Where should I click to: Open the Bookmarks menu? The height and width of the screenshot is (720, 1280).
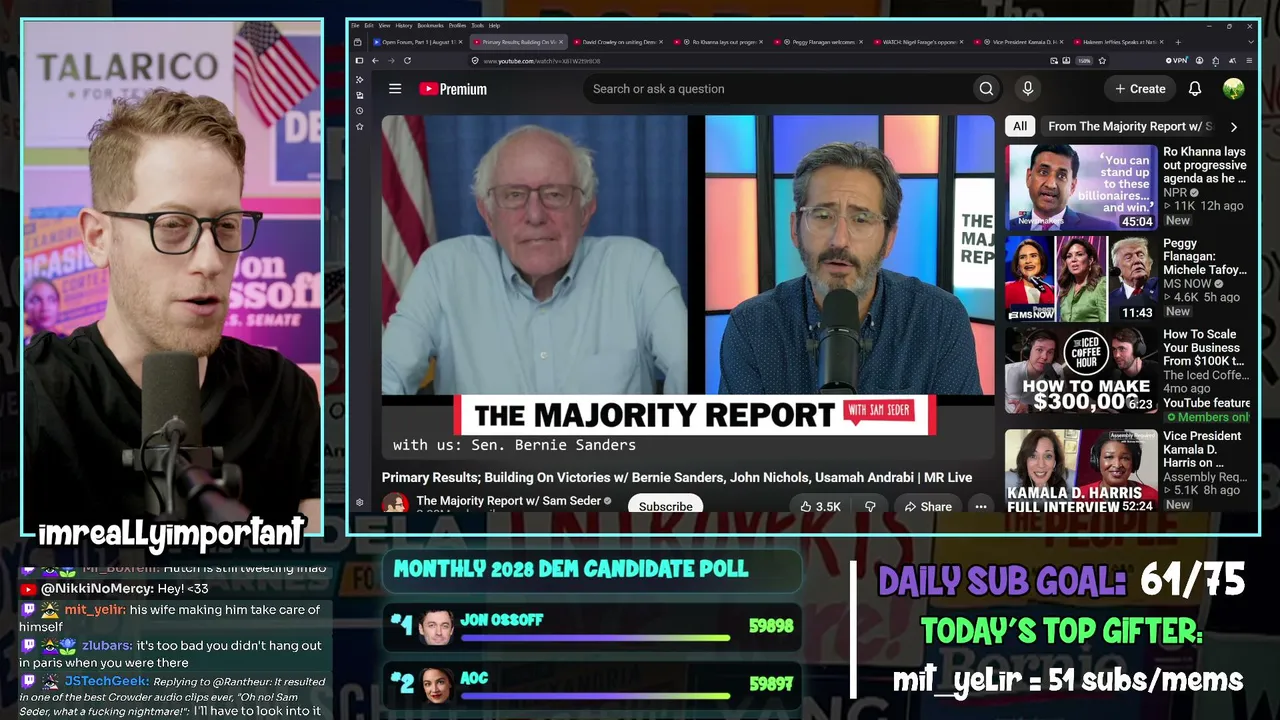point(430,25)
